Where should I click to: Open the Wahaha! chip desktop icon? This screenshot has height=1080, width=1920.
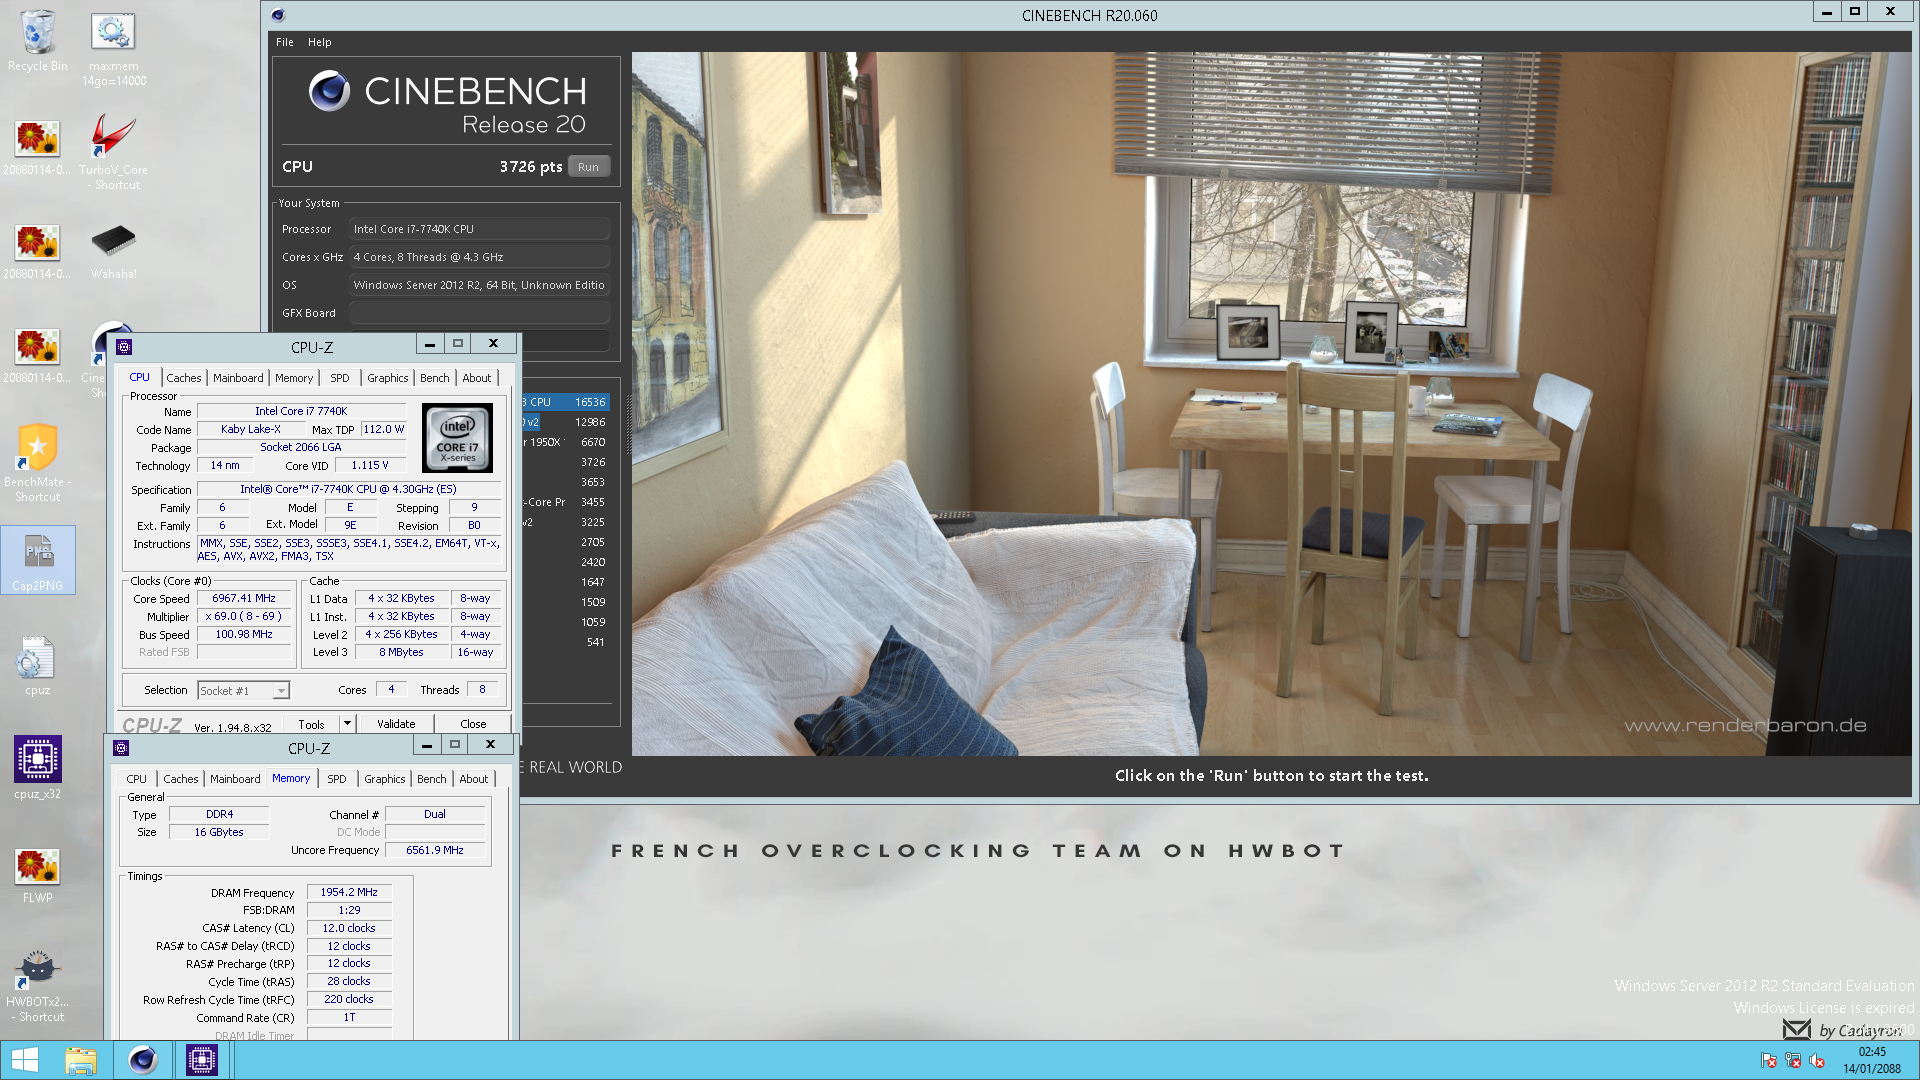coord(114,250)
